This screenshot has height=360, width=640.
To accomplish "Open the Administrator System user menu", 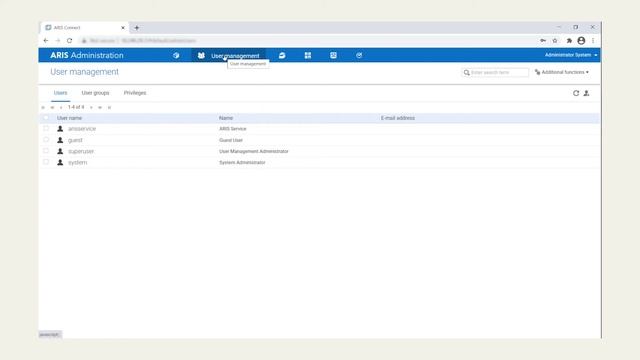I will click(571, 55).
